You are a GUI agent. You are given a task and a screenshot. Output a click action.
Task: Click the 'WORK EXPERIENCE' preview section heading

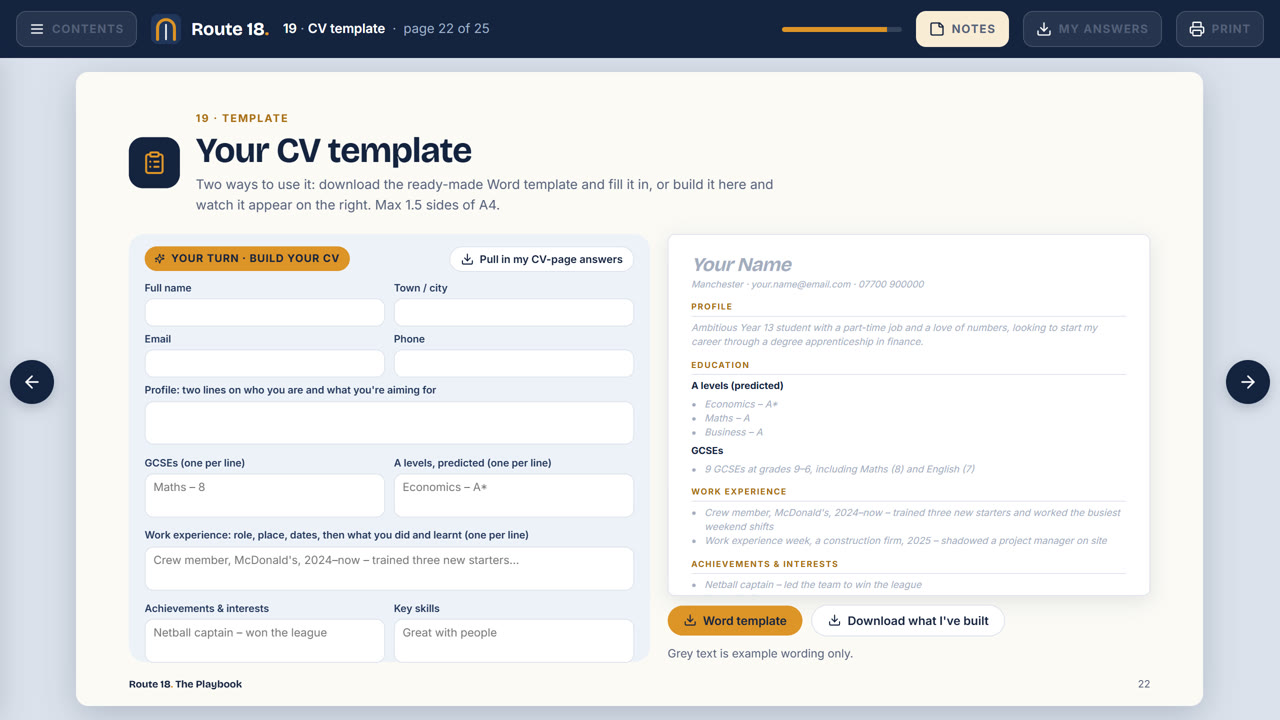point(739,491)
